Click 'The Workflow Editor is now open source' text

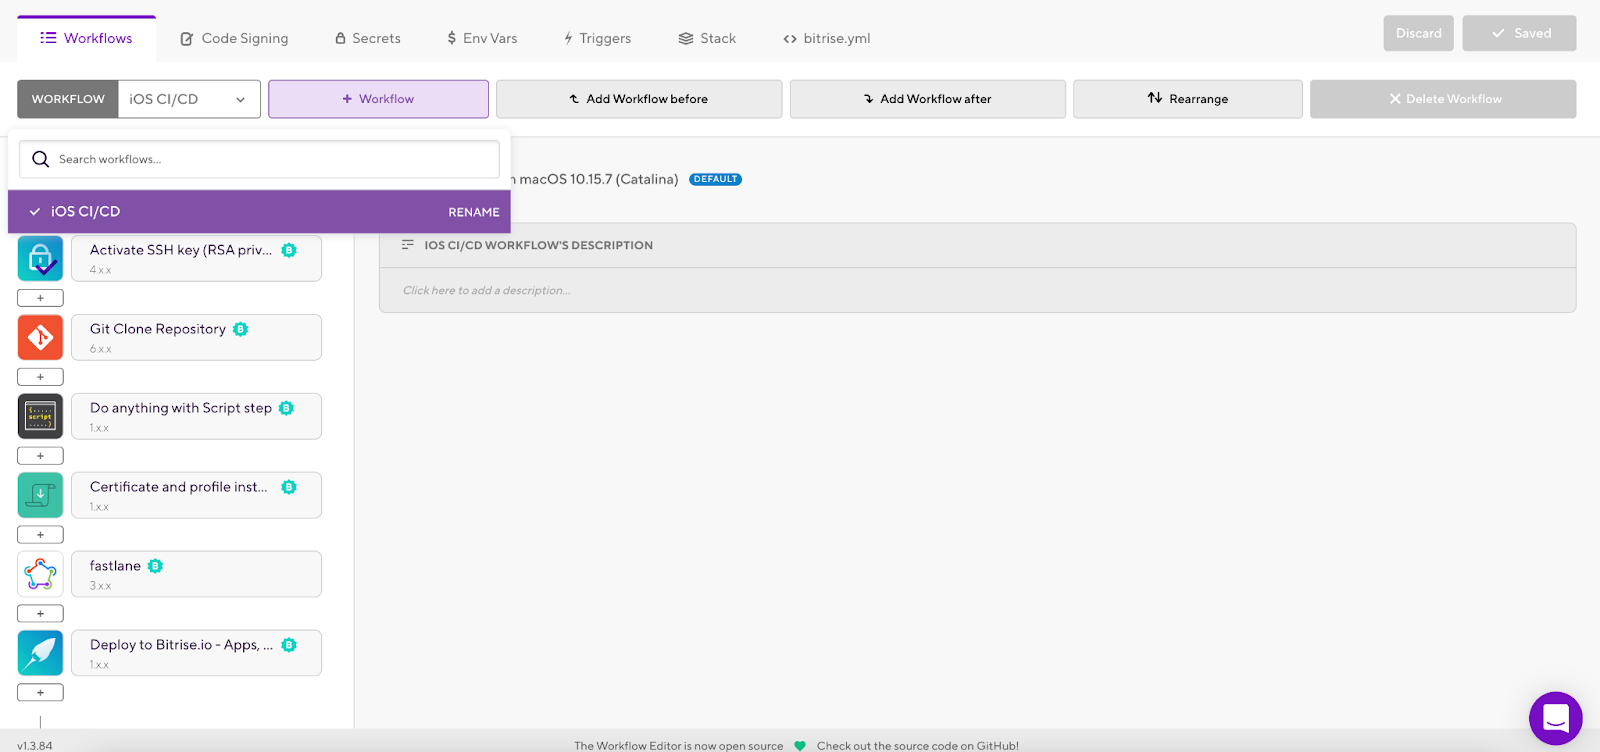pos(679,746)
